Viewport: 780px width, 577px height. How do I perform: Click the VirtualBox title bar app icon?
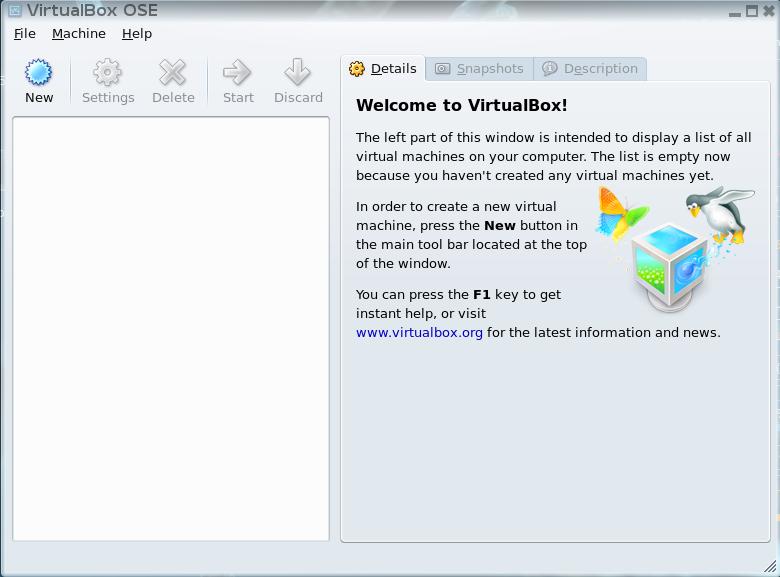15,10
